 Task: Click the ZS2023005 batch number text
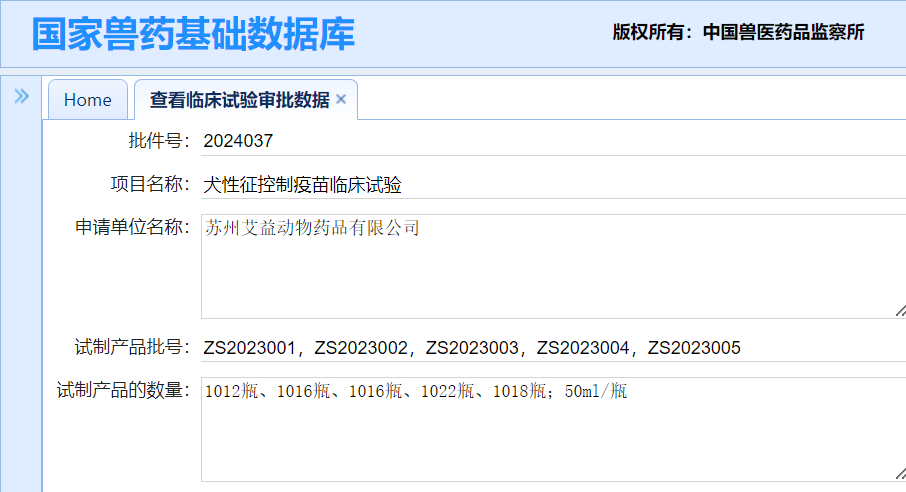[694, 348]
